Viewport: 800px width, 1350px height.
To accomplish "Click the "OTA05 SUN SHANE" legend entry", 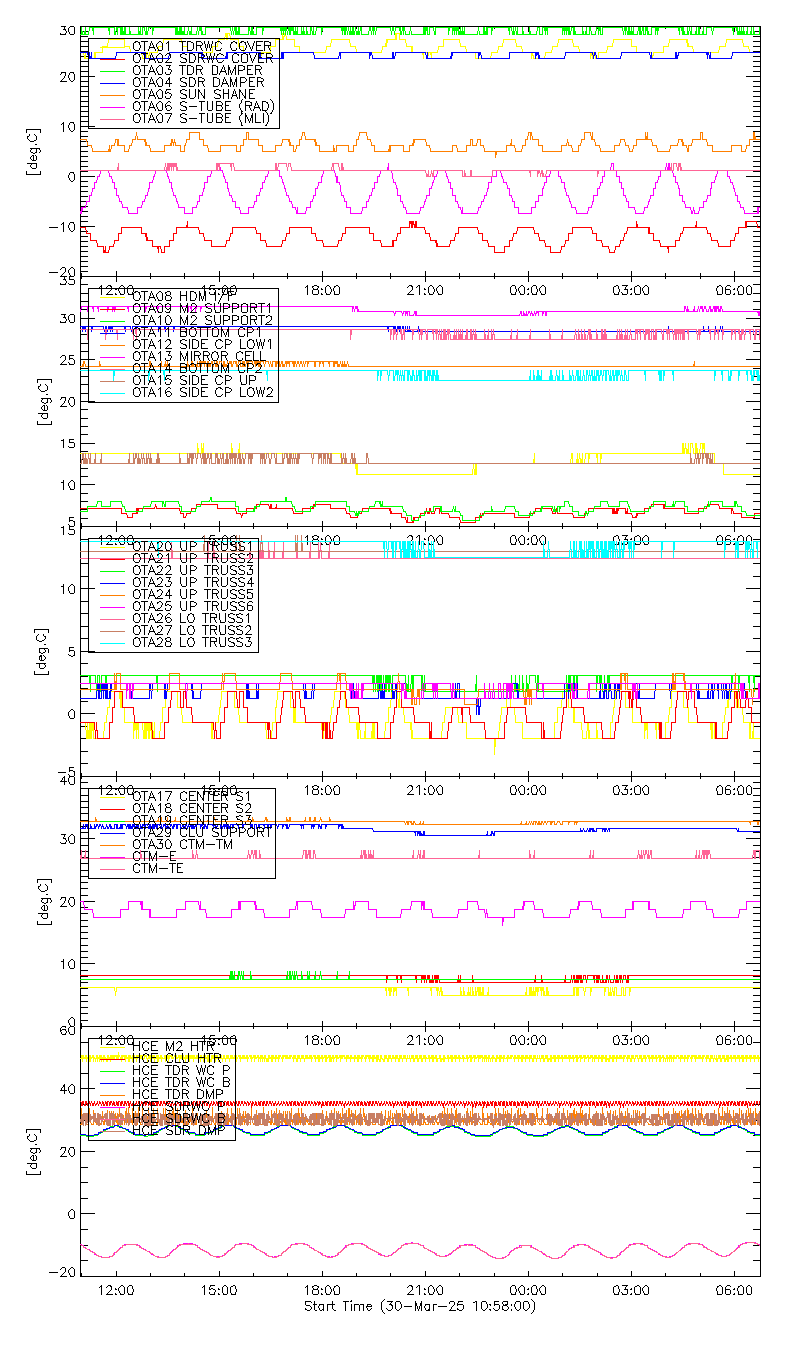I will point(194,94).
